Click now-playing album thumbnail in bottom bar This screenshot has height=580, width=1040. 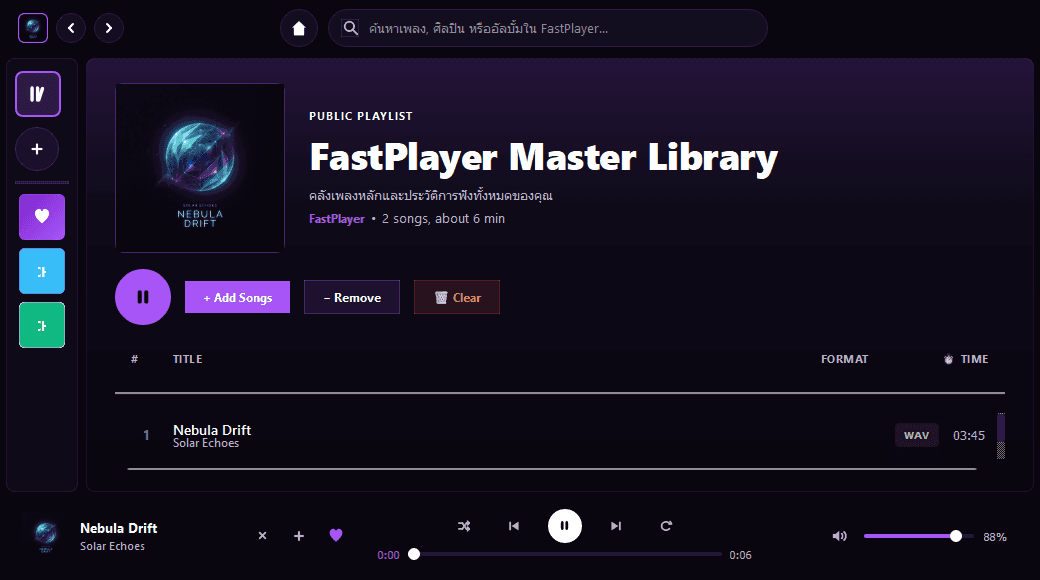point(46,536)
